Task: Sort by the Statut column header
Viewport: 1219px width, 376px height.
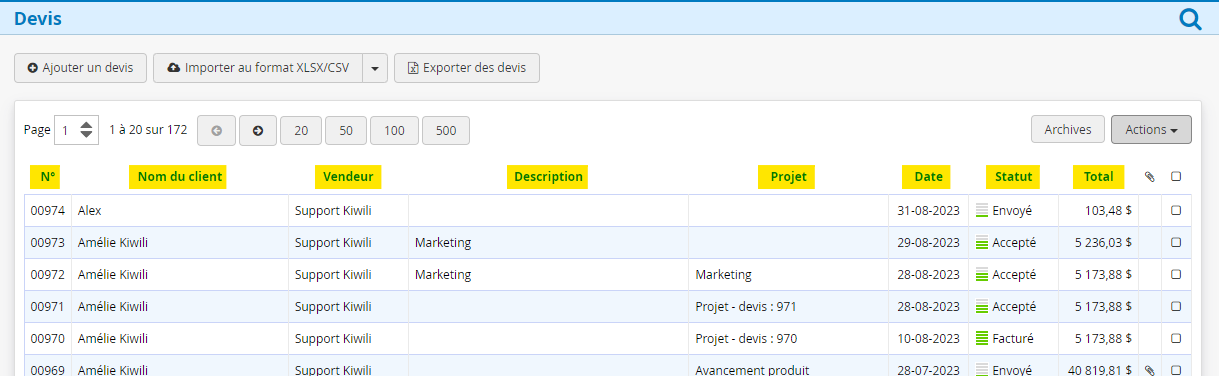Action: pos(1013,177)
